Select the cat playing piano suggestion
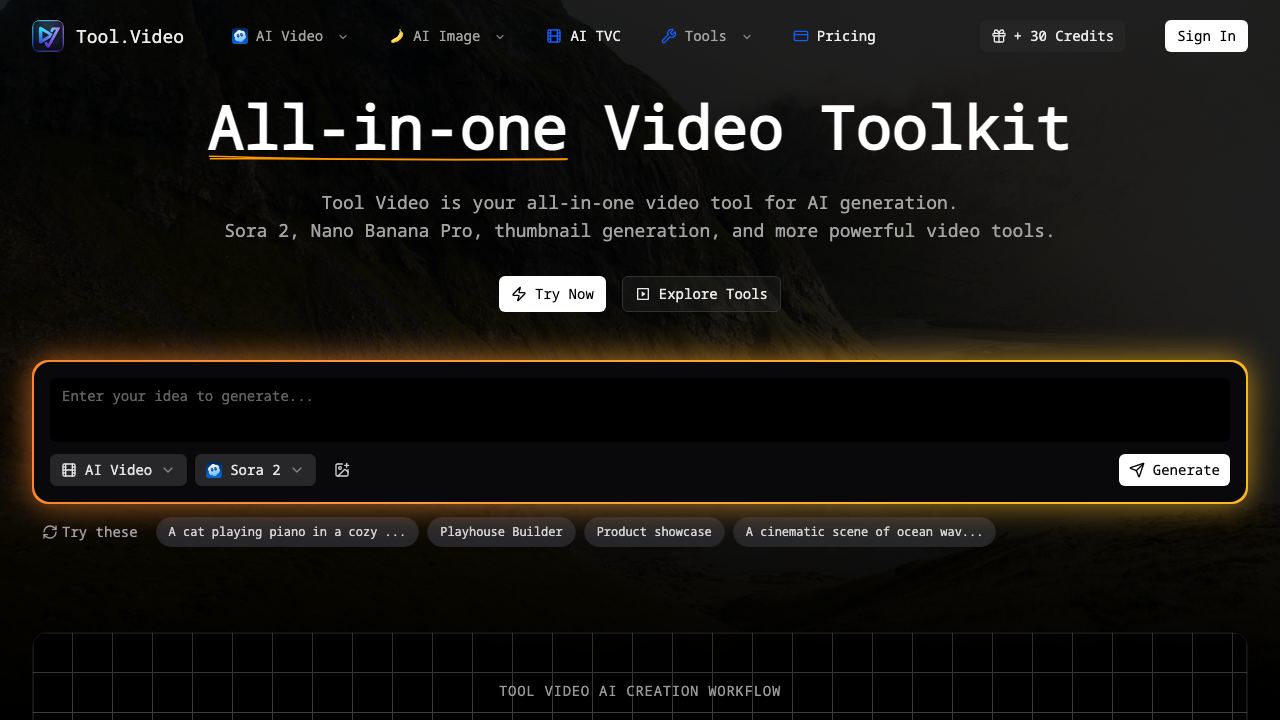 click(287, 532)
